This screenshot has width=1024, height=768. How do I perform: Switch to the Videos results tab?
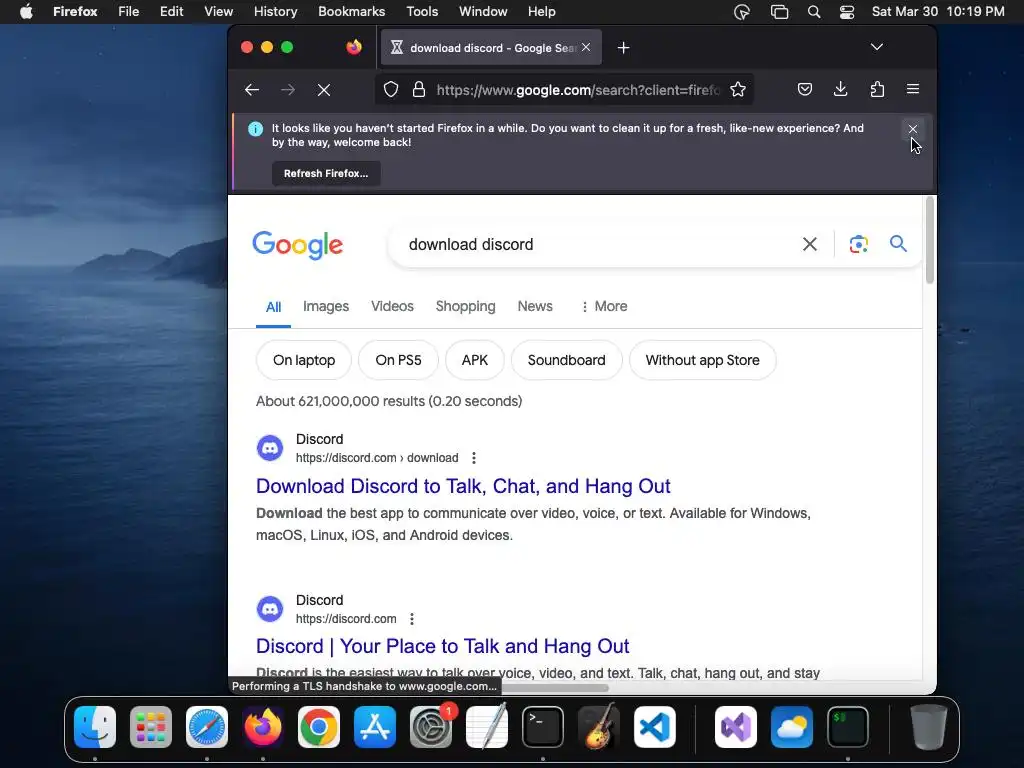pyautogui.click(x=392, y=306)
